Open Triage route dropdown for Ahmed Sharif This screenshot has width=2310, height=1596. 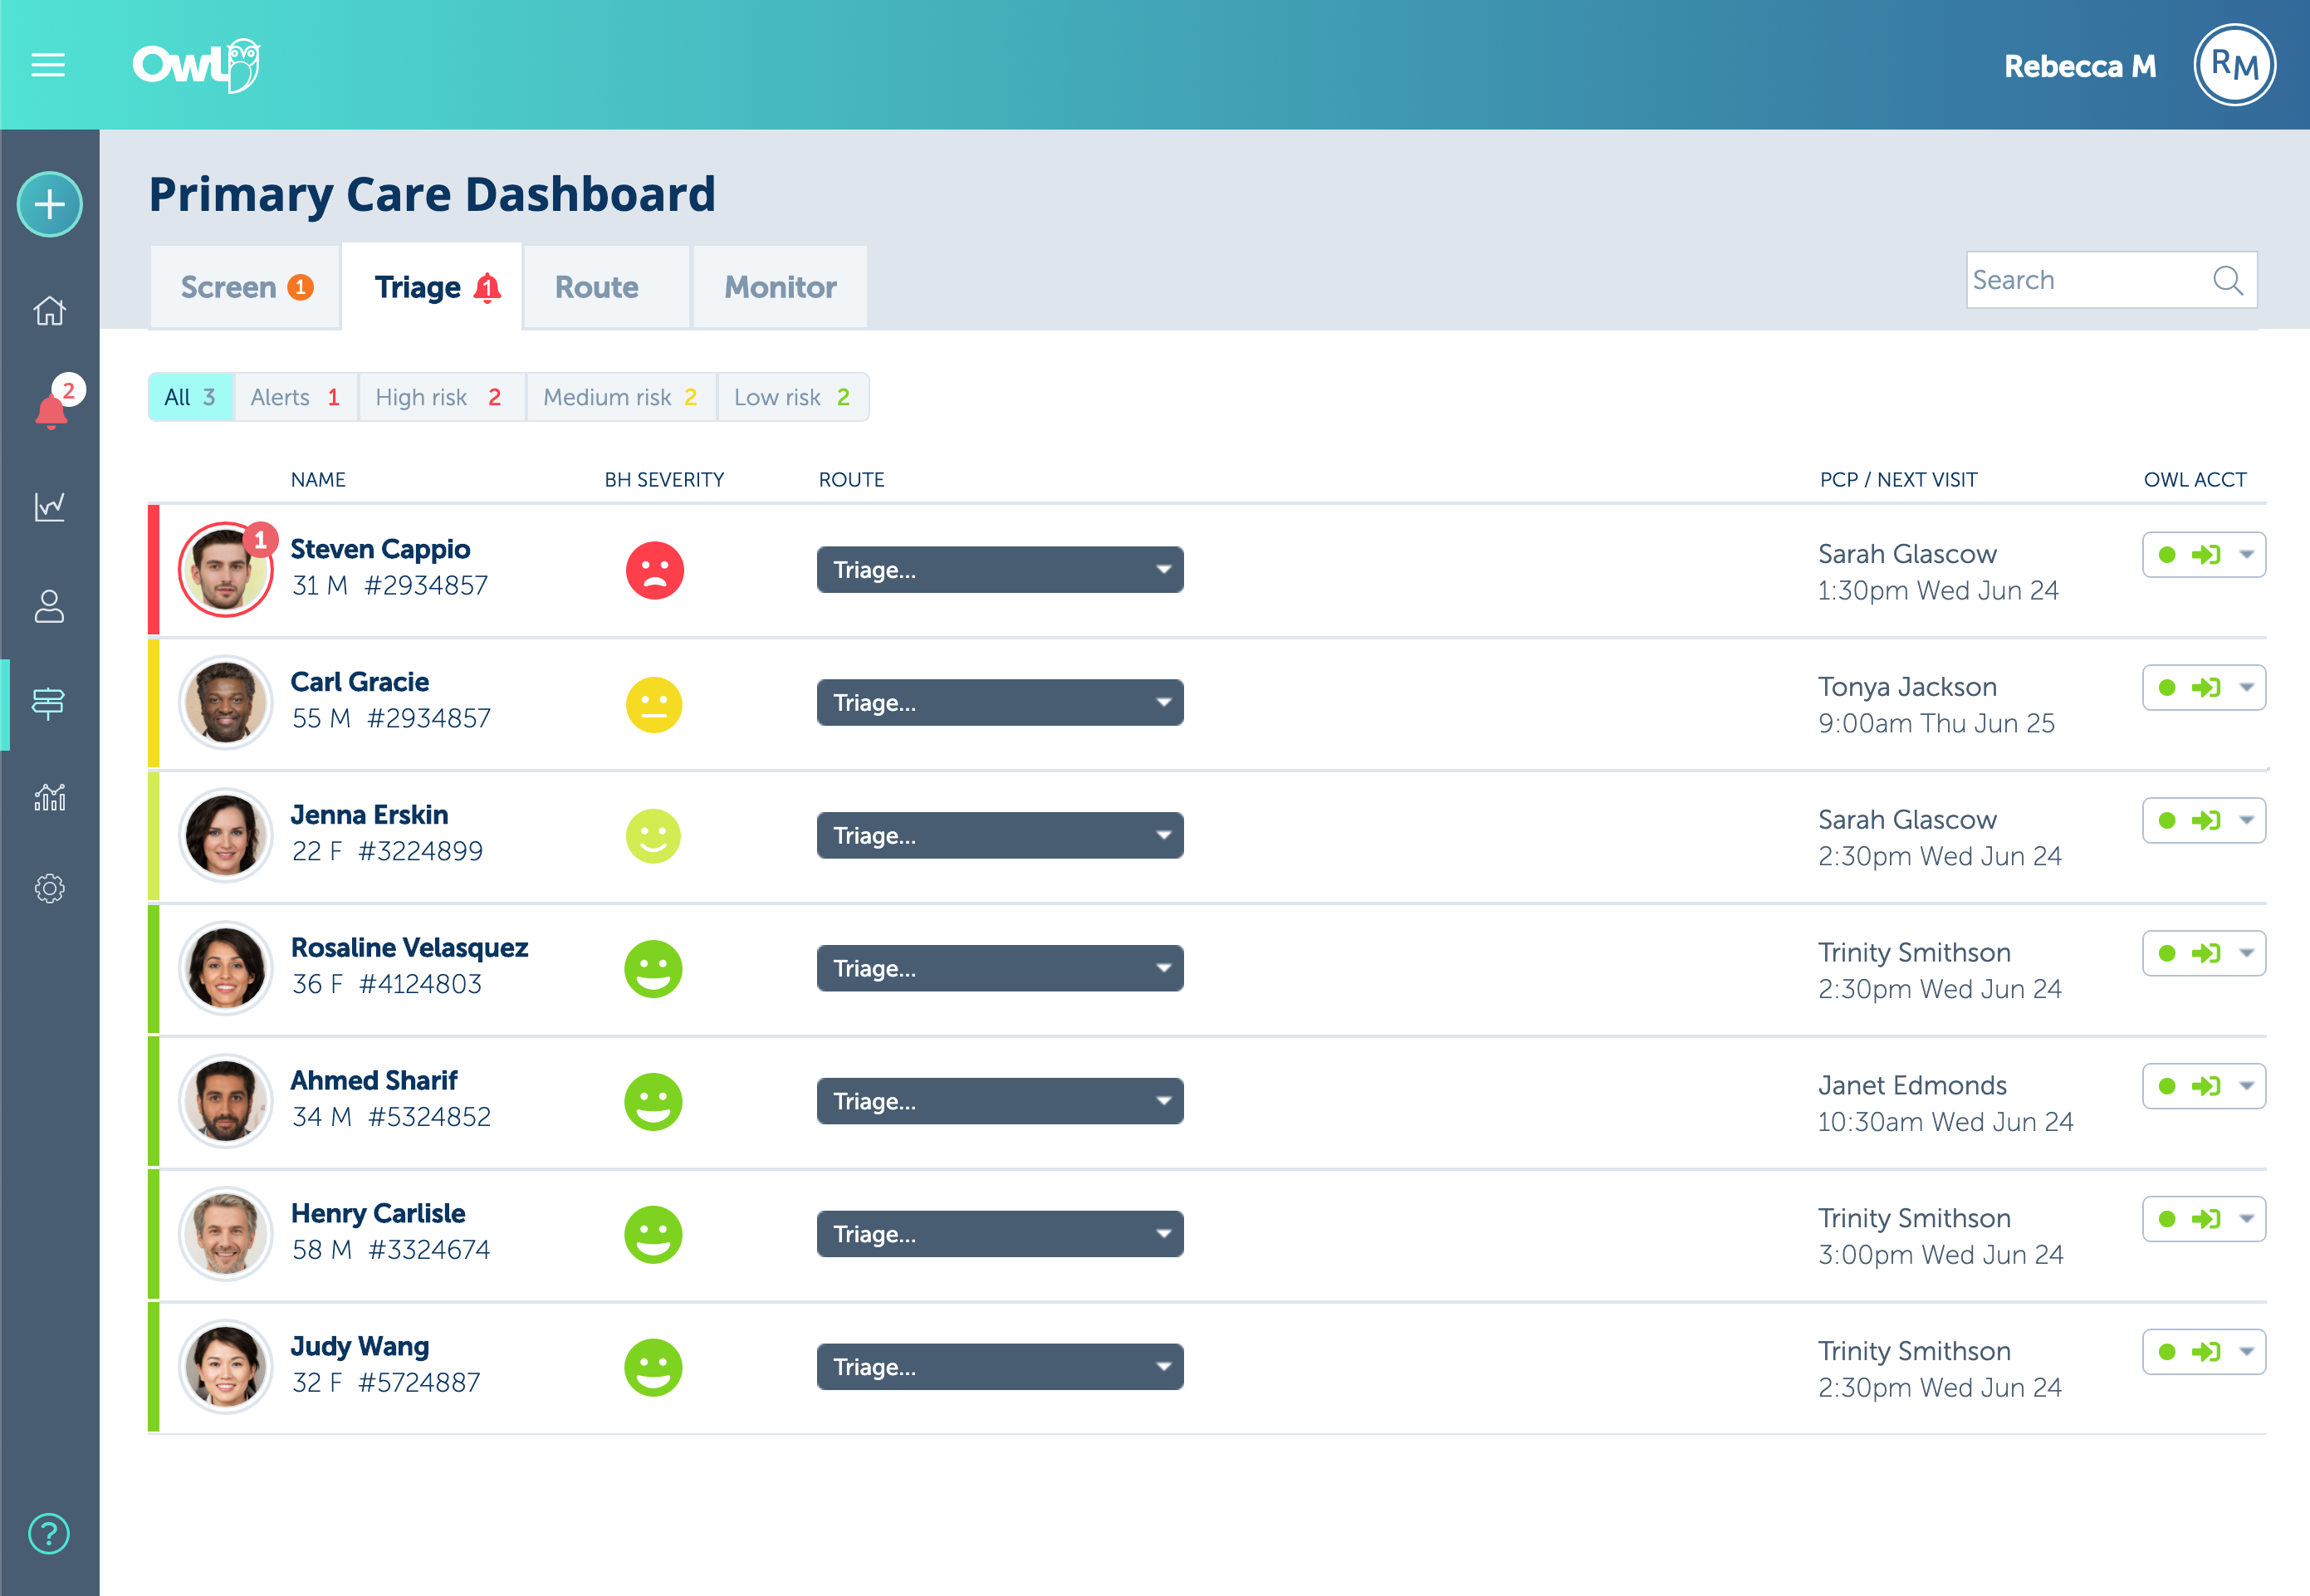click(1000, 1101)
